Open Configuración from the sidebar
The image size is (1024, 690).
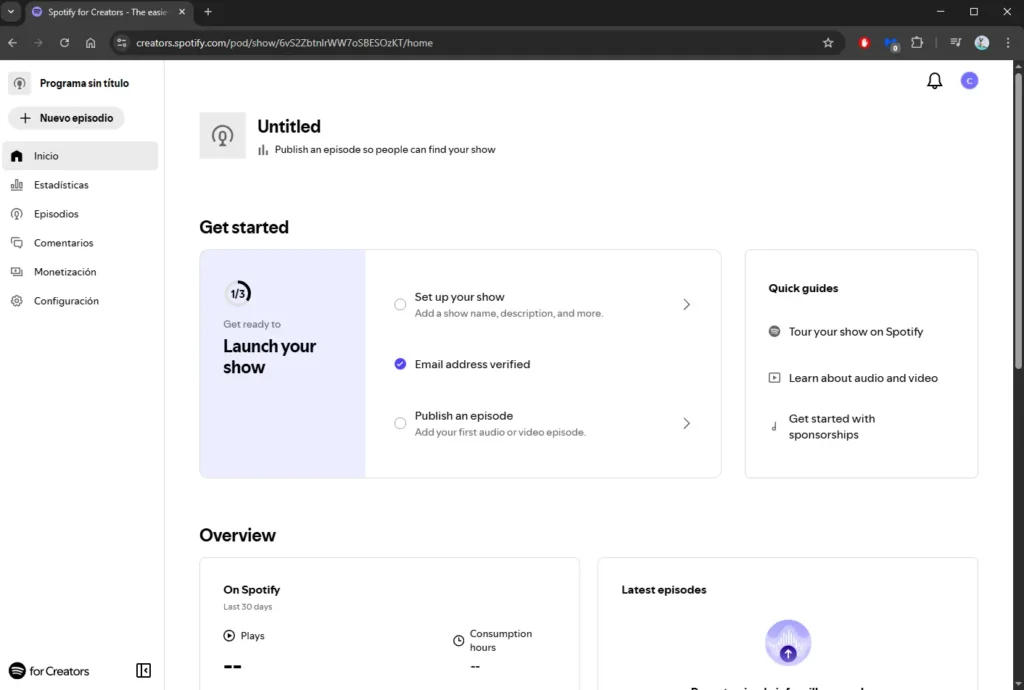click(x=68, y=300)
